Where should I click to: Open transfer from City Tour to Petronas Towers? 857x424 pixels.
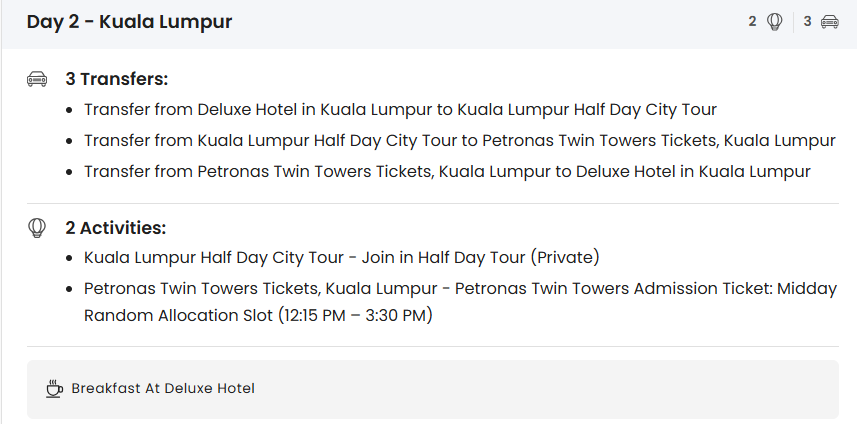pyautogui.click(x=459, y=140)
